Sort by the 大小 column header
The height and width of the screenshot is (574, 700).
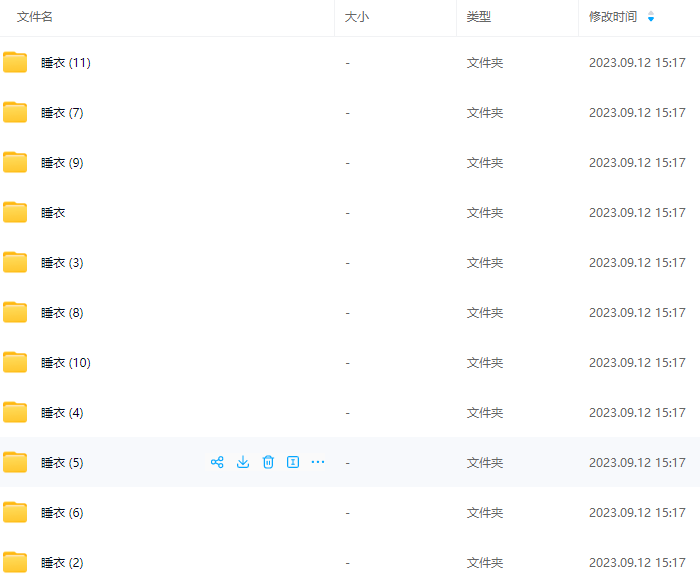[357, 17]
